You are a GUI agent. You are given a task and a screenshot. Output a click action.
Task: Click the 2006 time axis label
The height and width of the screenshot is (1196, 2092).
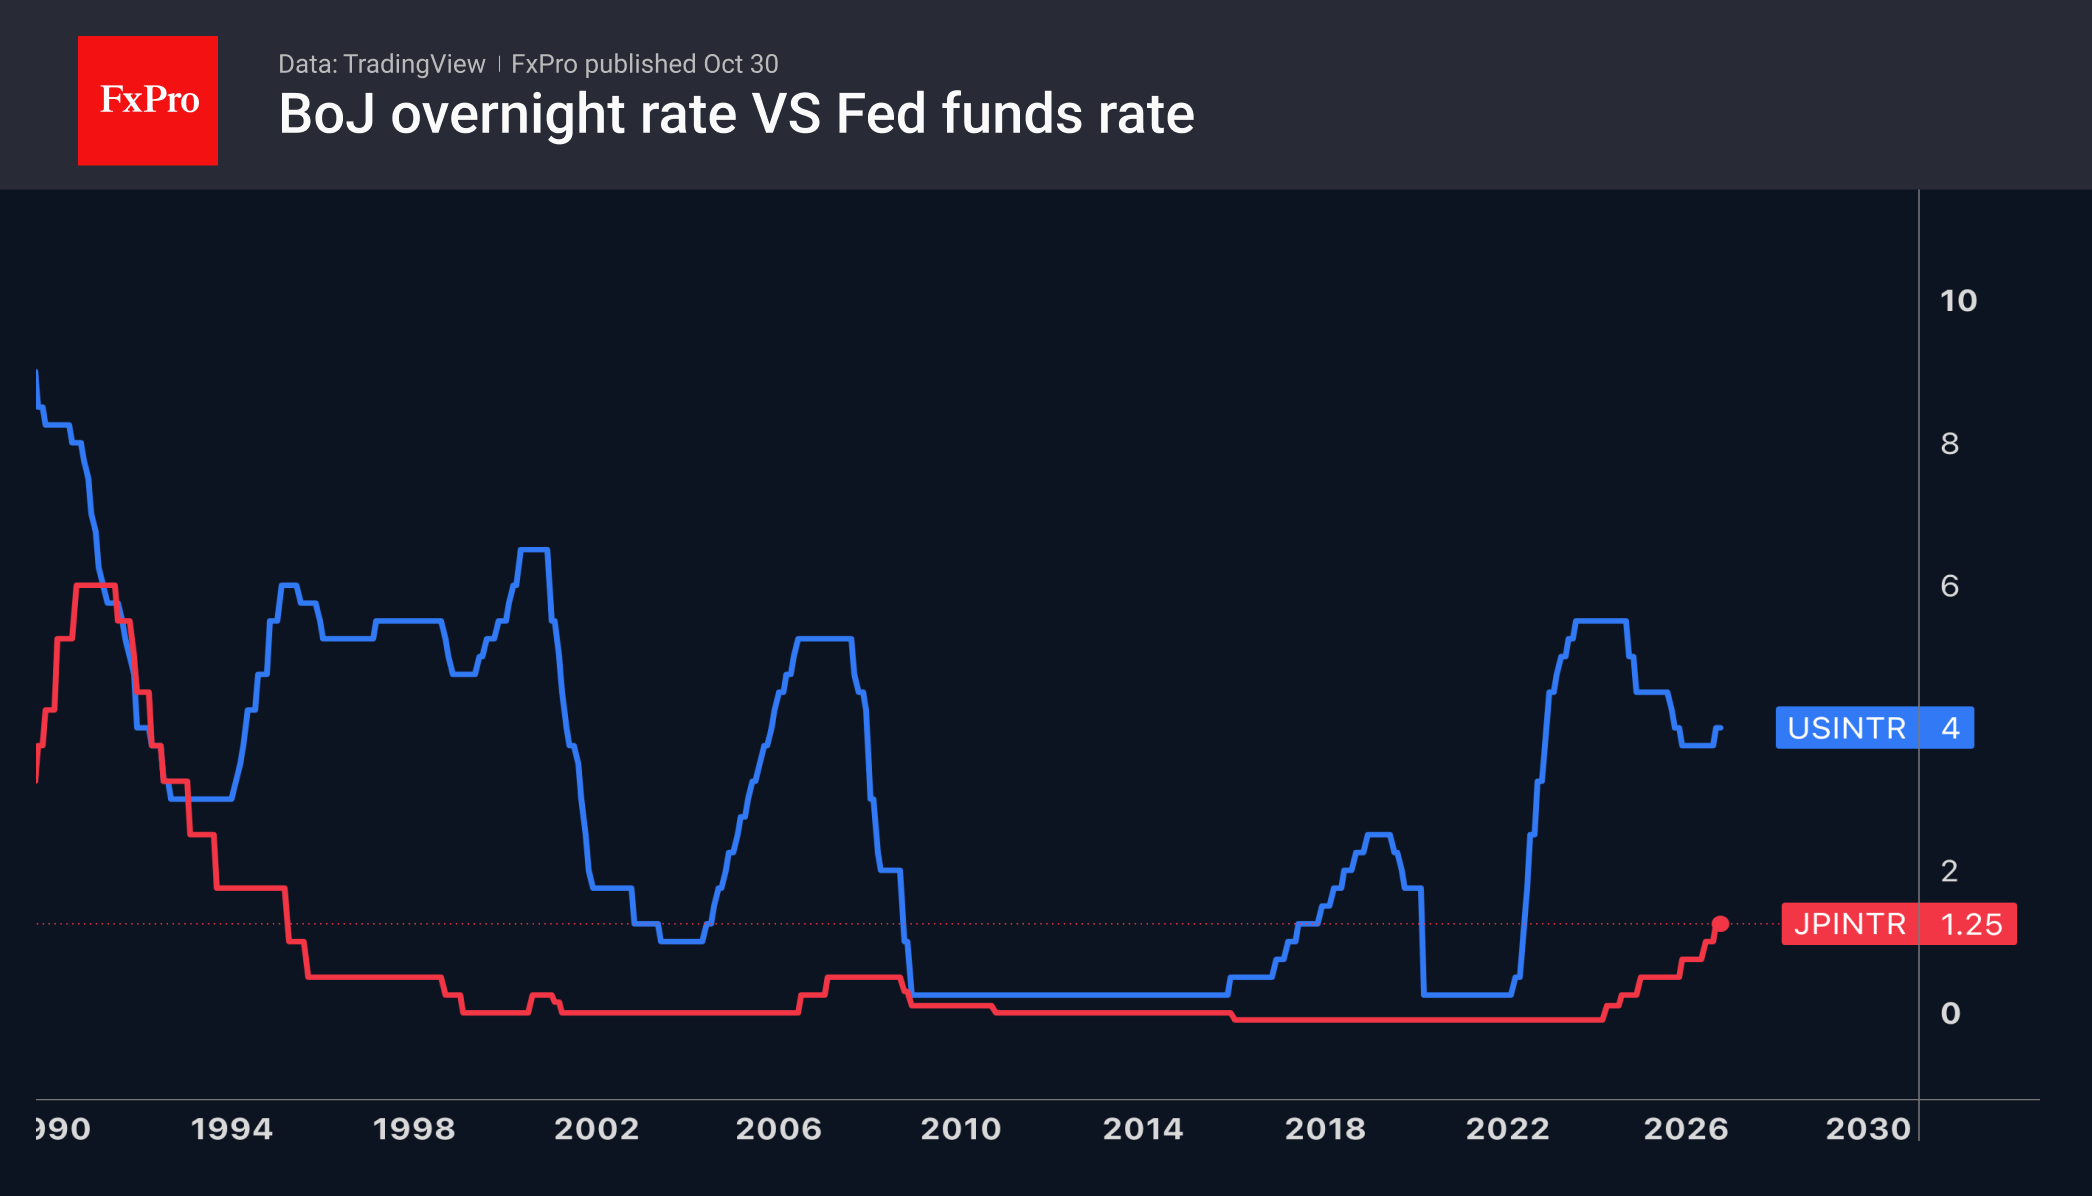coord(778,1129)
